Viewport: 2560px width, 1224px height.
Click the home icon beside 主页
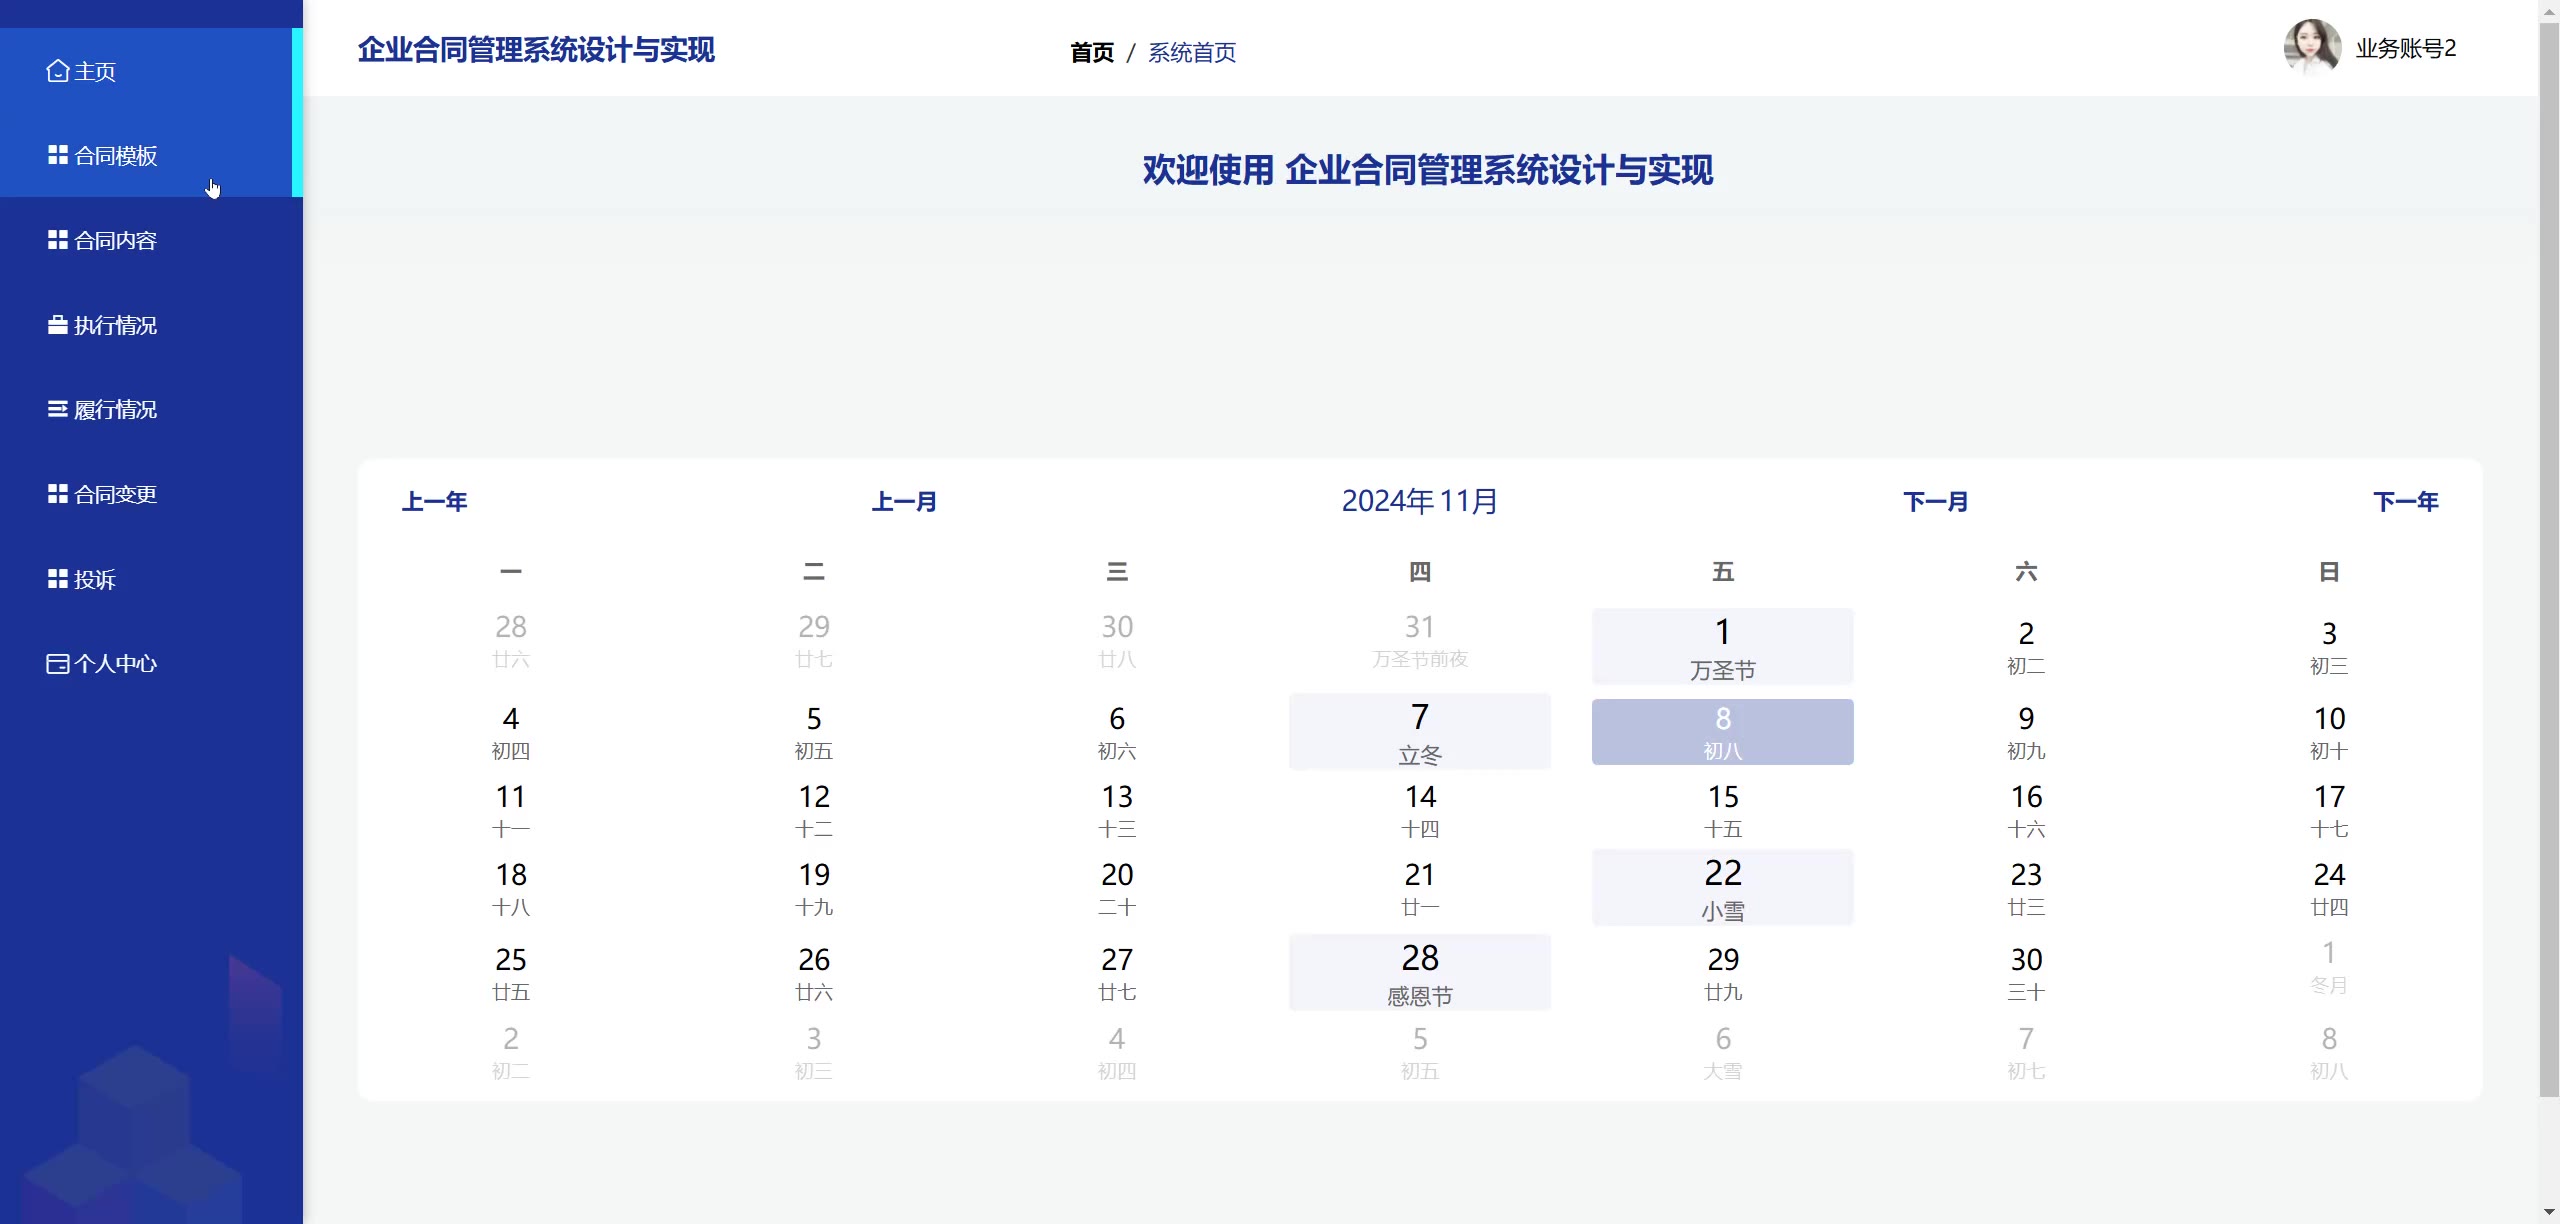coord(58,71)
